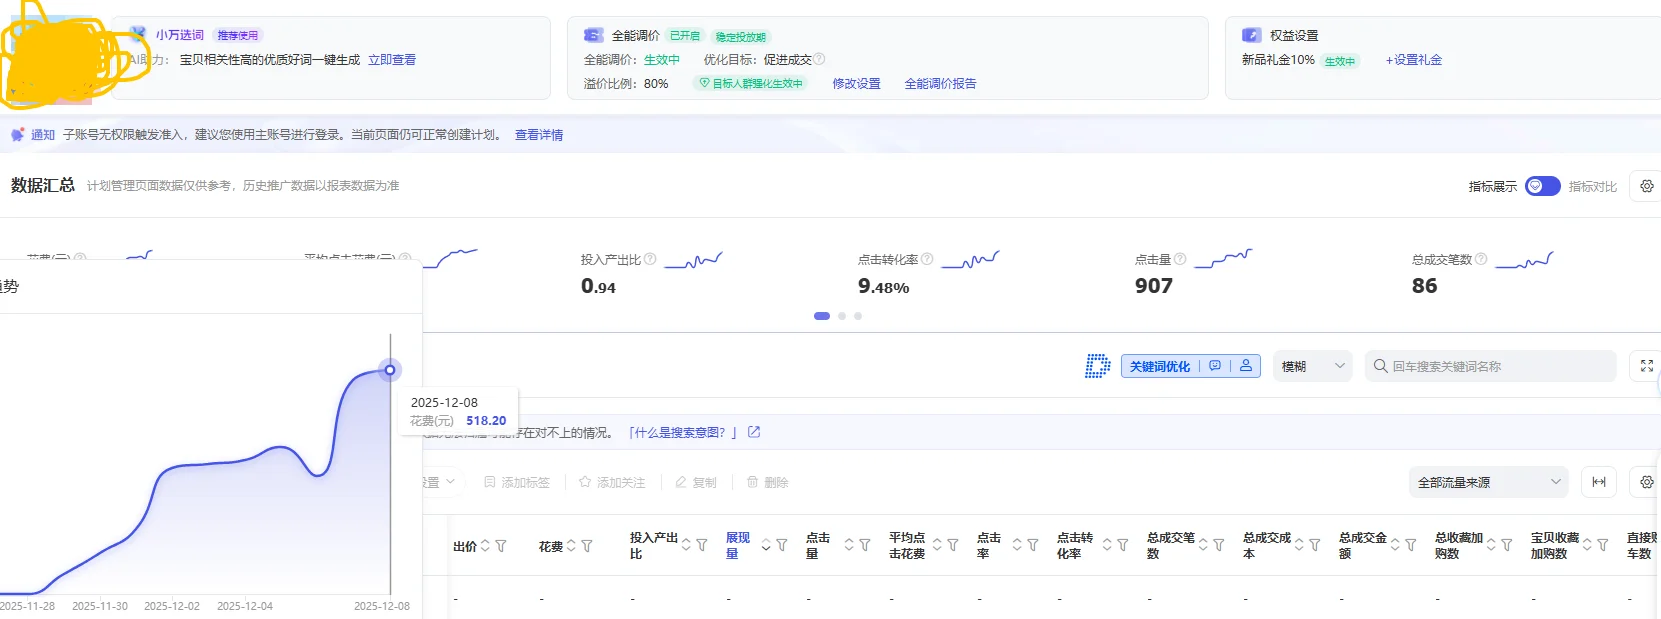Screen dimensions: 1661x619
Task: Open the 全能调价报告 link
Action: (941, 84)
